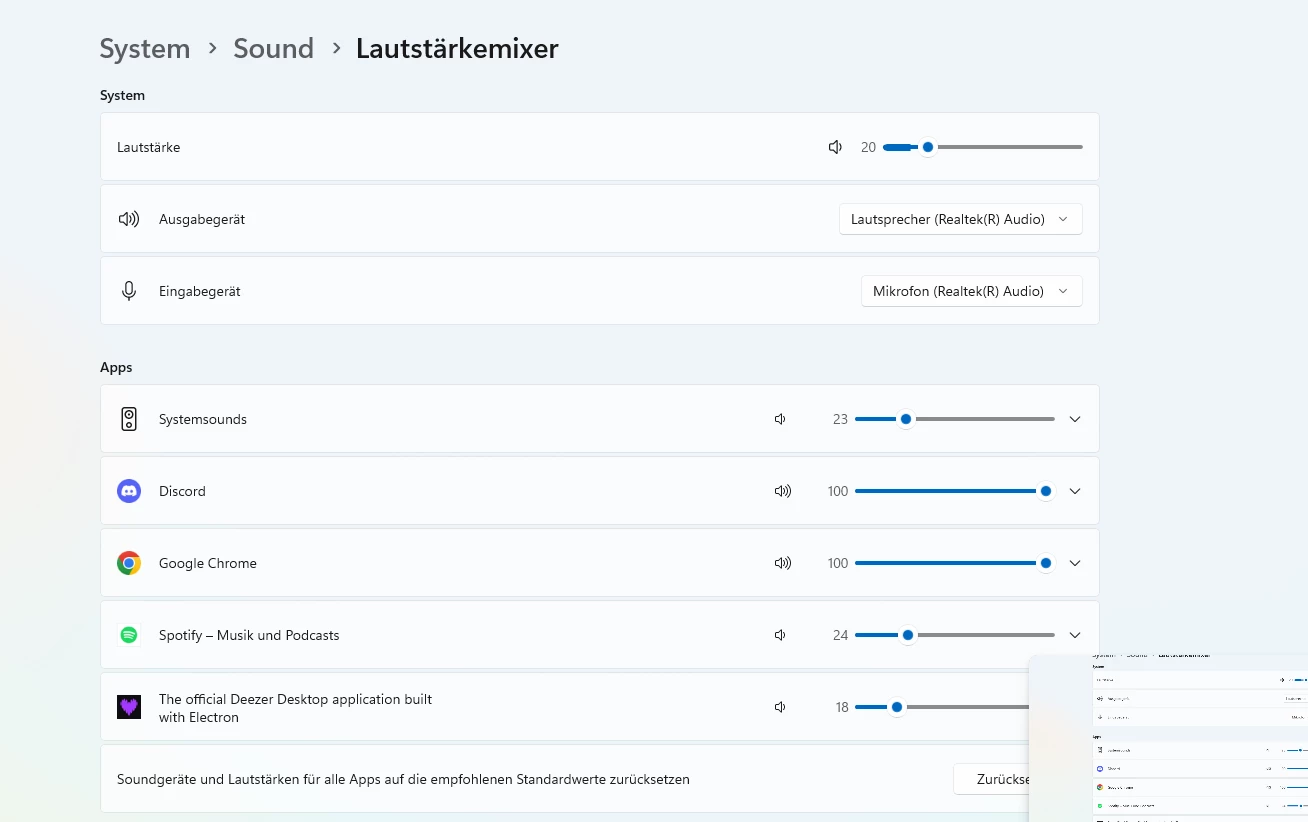This screenshot has height=822, width=1308.
Task: Expand the Google Chrome row chevron
Action: [x=1075, y=563]
